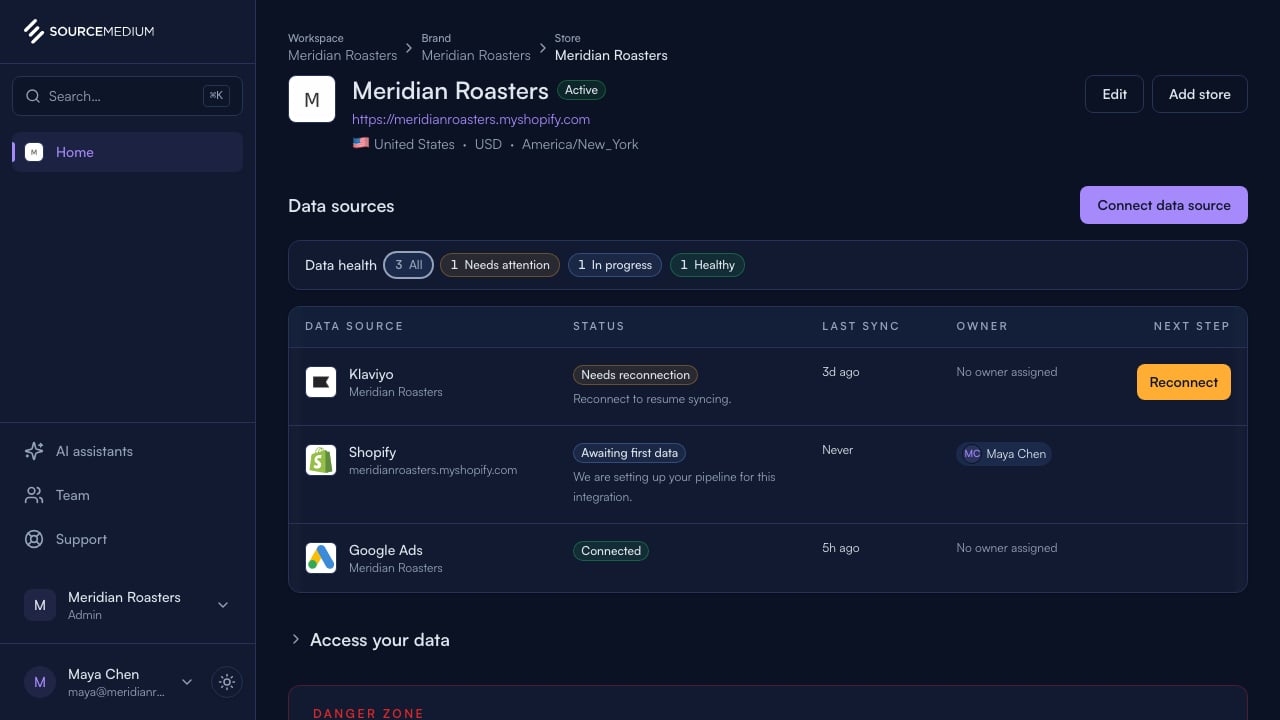Click the Add store button
Image resolution: width=1280 pixels, height=720 pixels.
pyautogui.click(x=1200, y=94)
